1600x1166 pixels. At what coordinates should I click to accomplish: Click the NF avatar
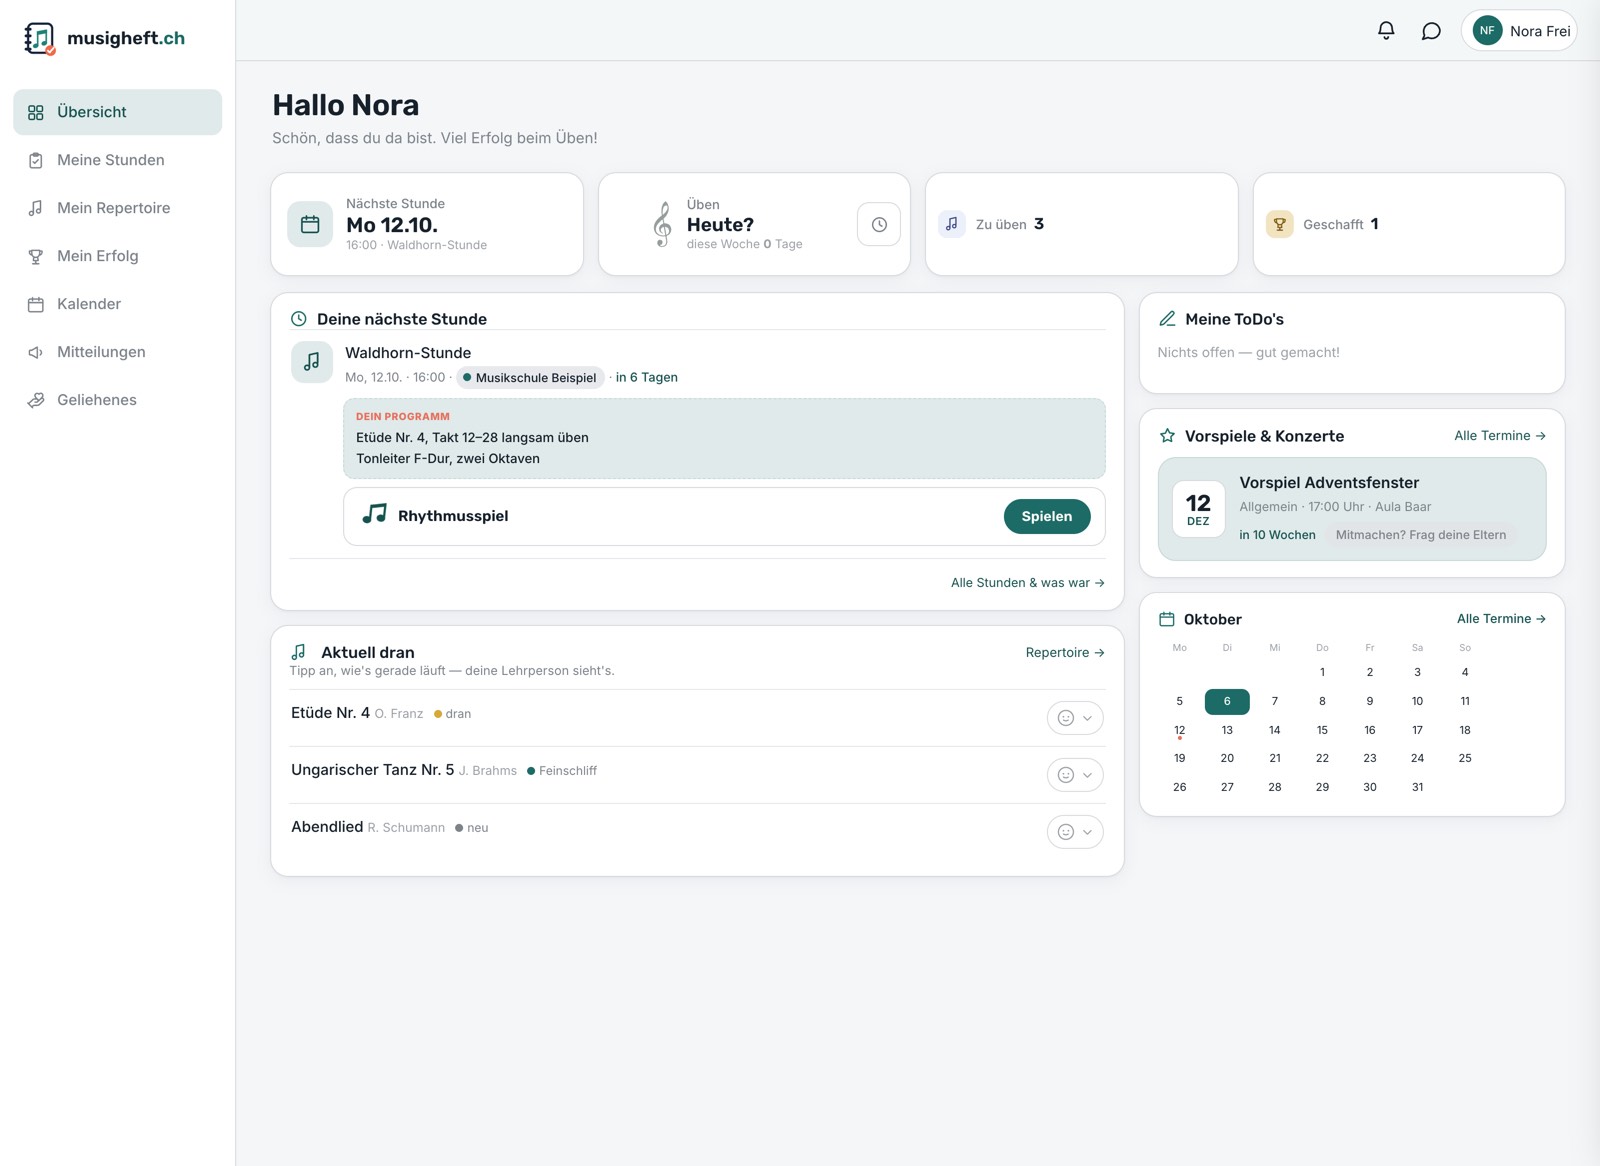pyautogui.click(x=1487, y=31)
